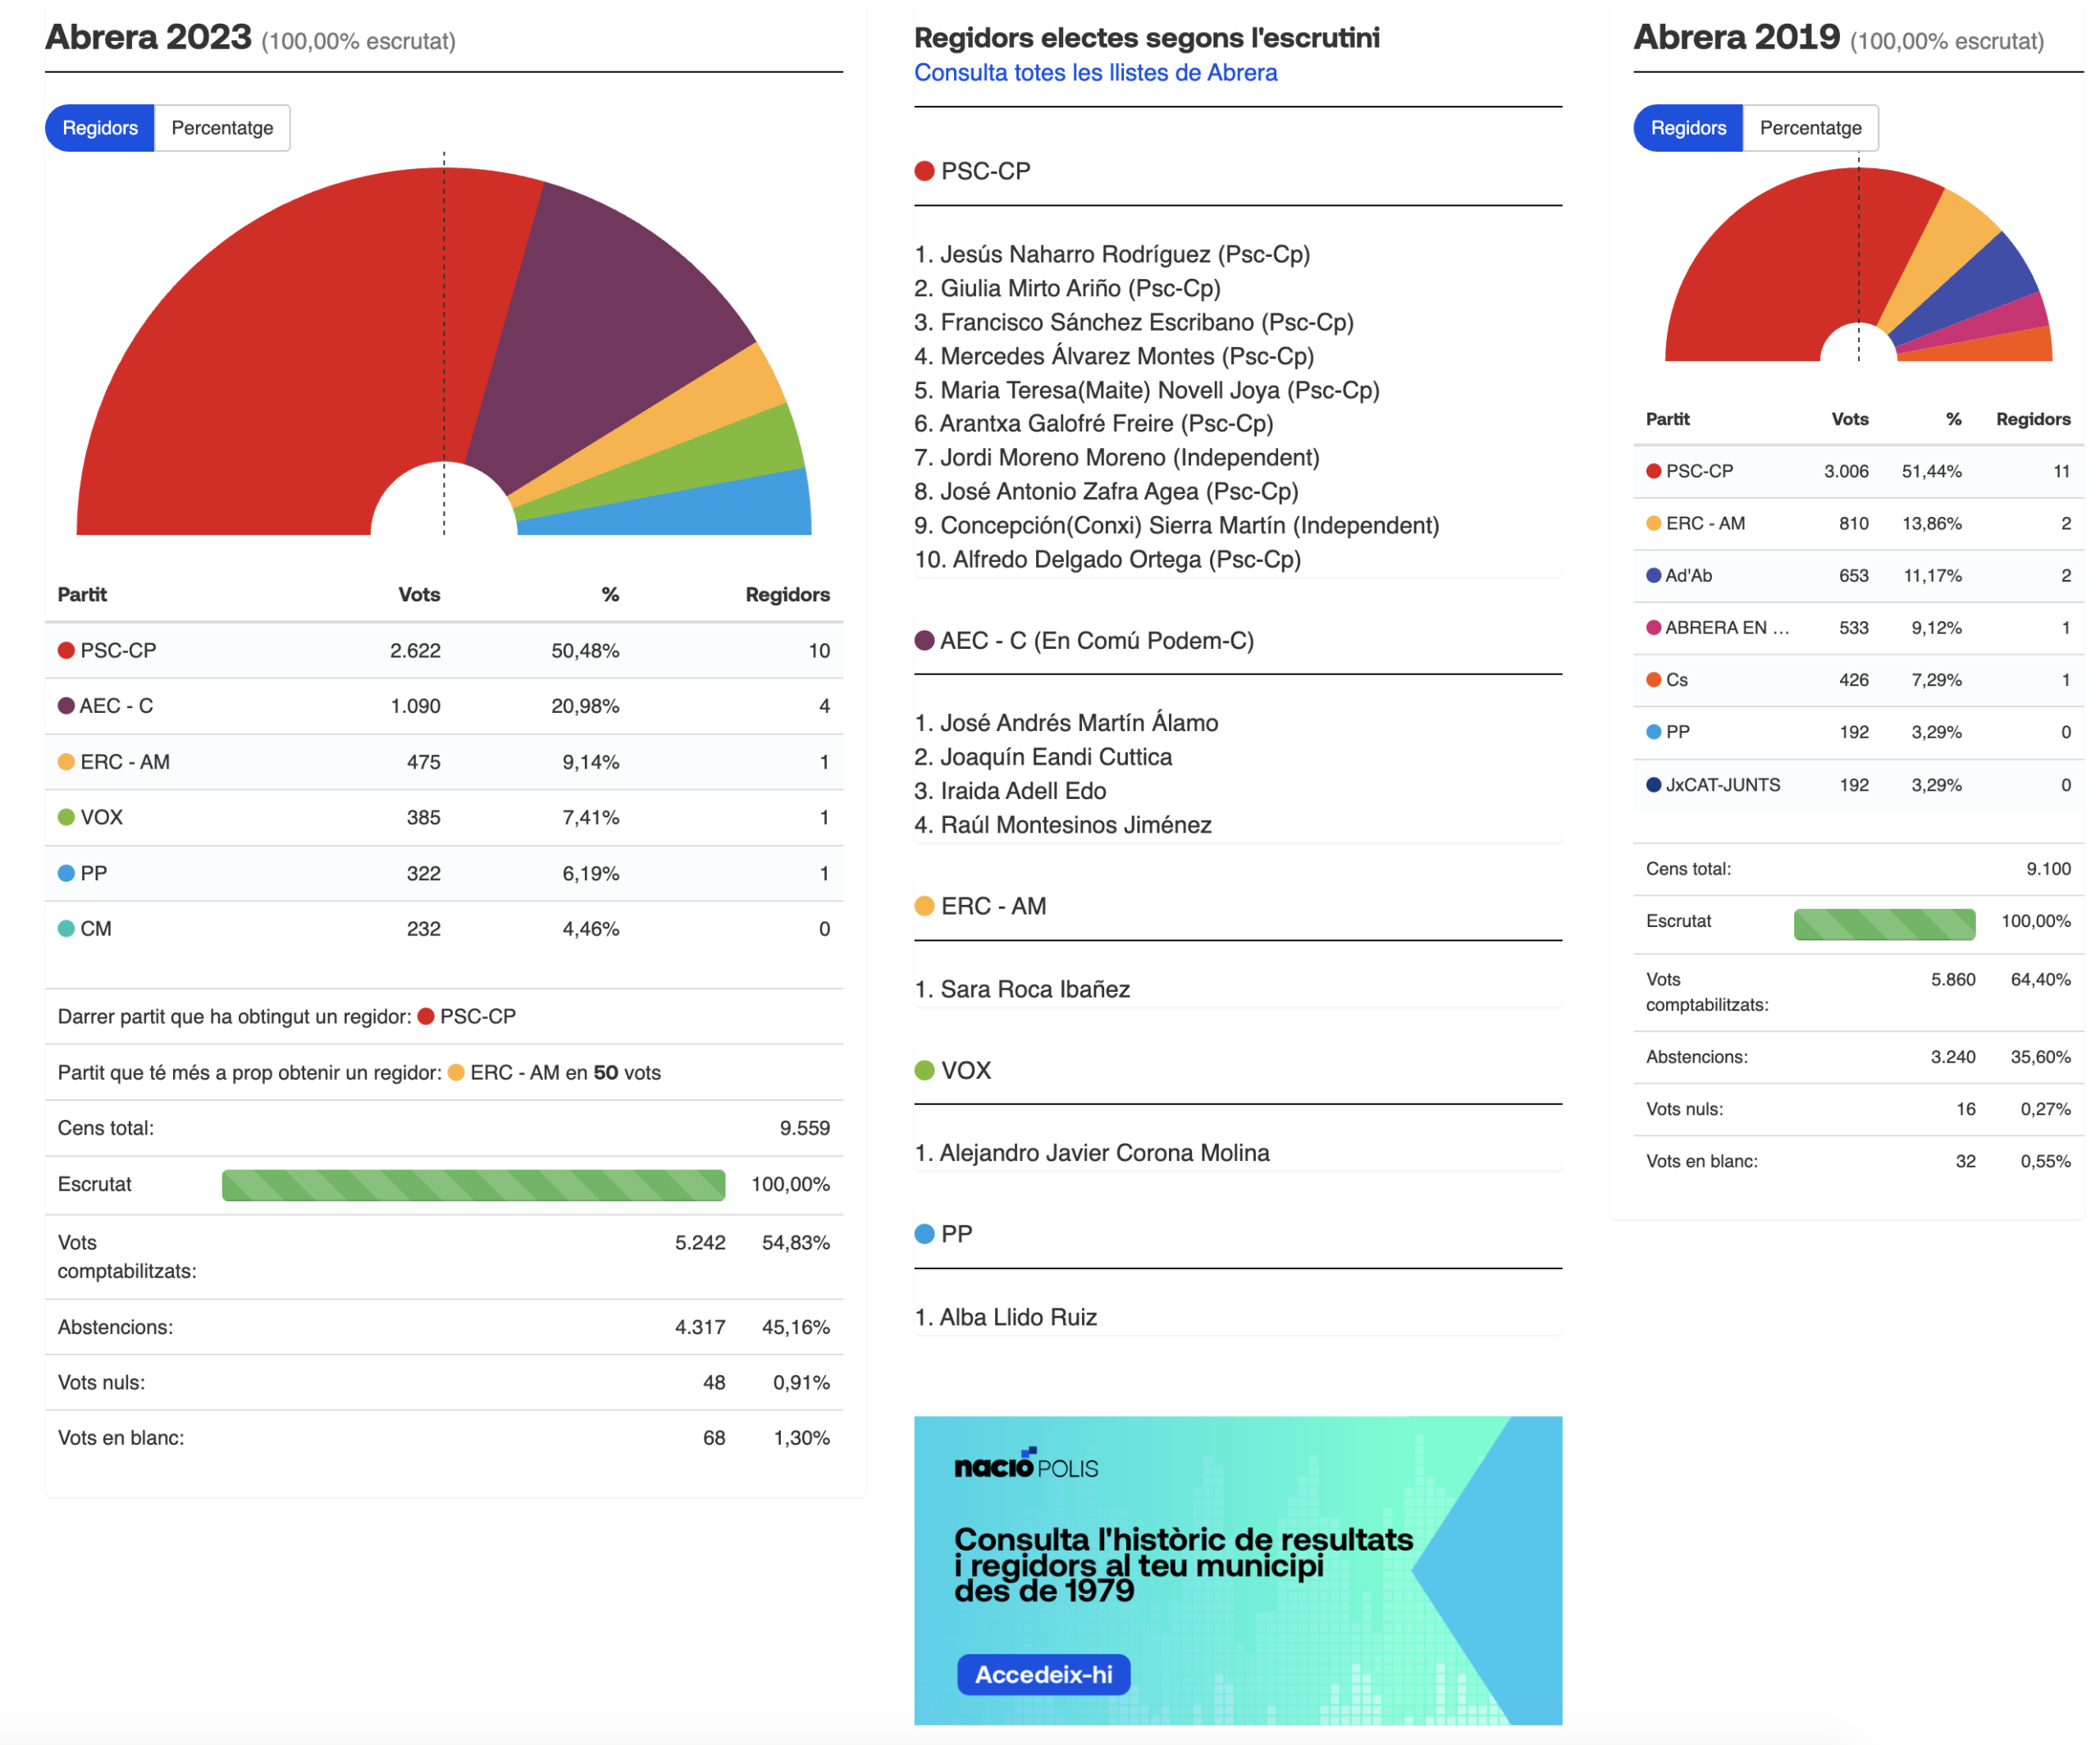Click green dot beside VOX list heading

(x=924, y=1071)
